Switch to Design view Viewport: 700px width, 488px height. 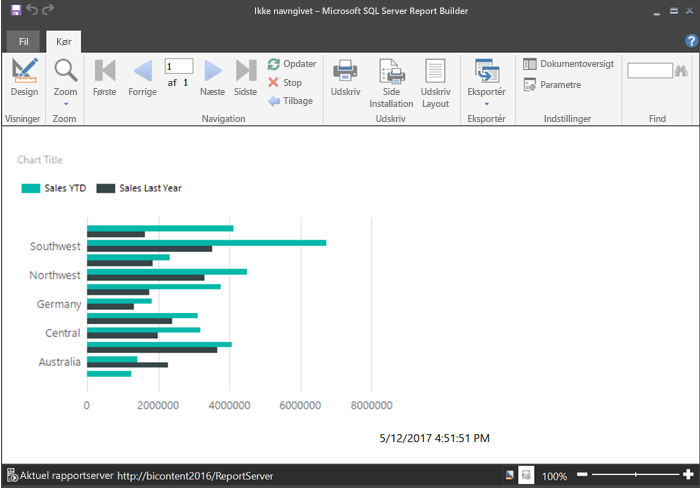(24, 77)
